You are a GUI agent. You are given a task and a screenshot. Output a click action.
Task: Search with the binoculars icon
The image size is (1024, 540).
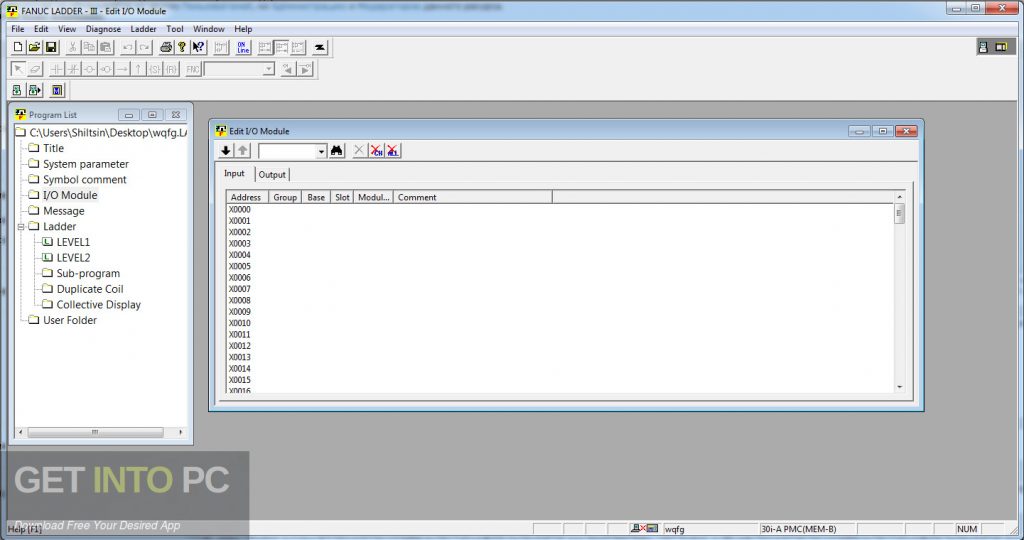click(x=336, y=151)
